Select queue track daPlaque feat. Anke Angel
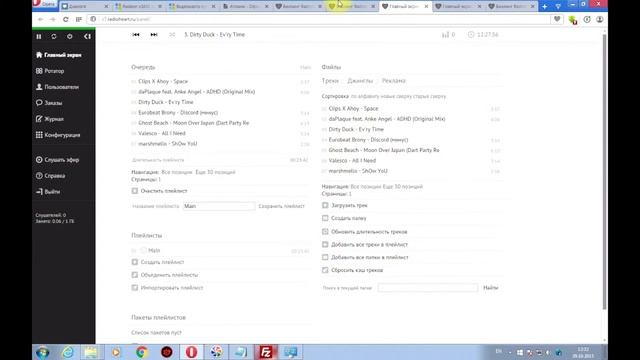The image size is (640, 360). [x=196, y=92]
